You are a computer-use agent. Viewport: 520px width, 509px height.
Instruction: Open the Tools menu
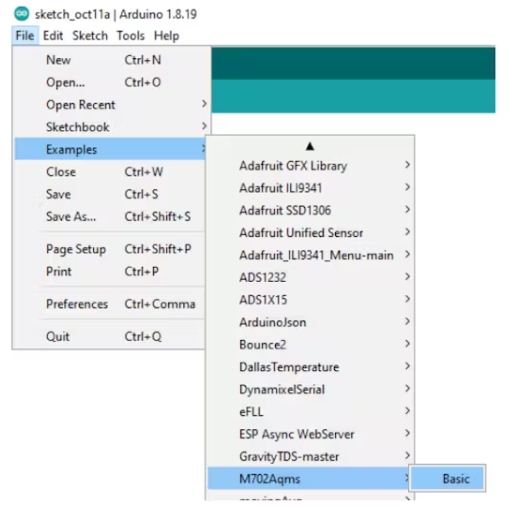pos(131,35)
